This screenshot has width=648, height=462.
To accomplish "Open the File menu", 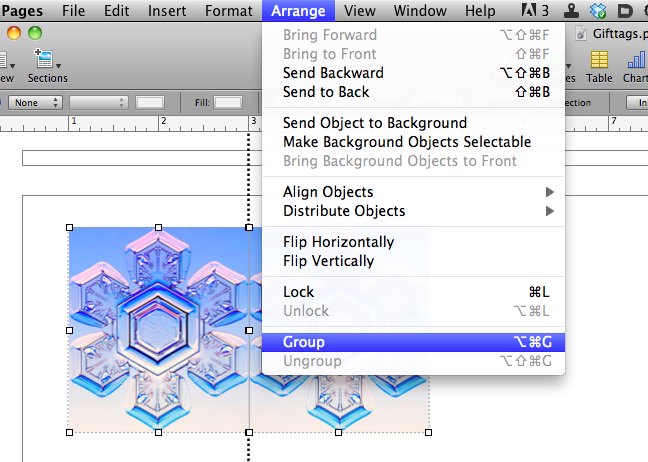I will (74, 11).
